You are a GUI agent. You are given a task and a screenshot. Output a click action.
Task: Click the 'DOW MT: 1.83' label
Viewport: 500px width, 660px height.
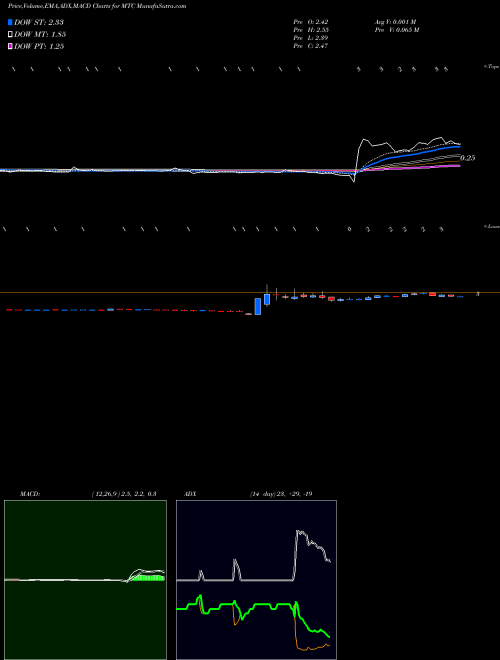pos(40,35)
